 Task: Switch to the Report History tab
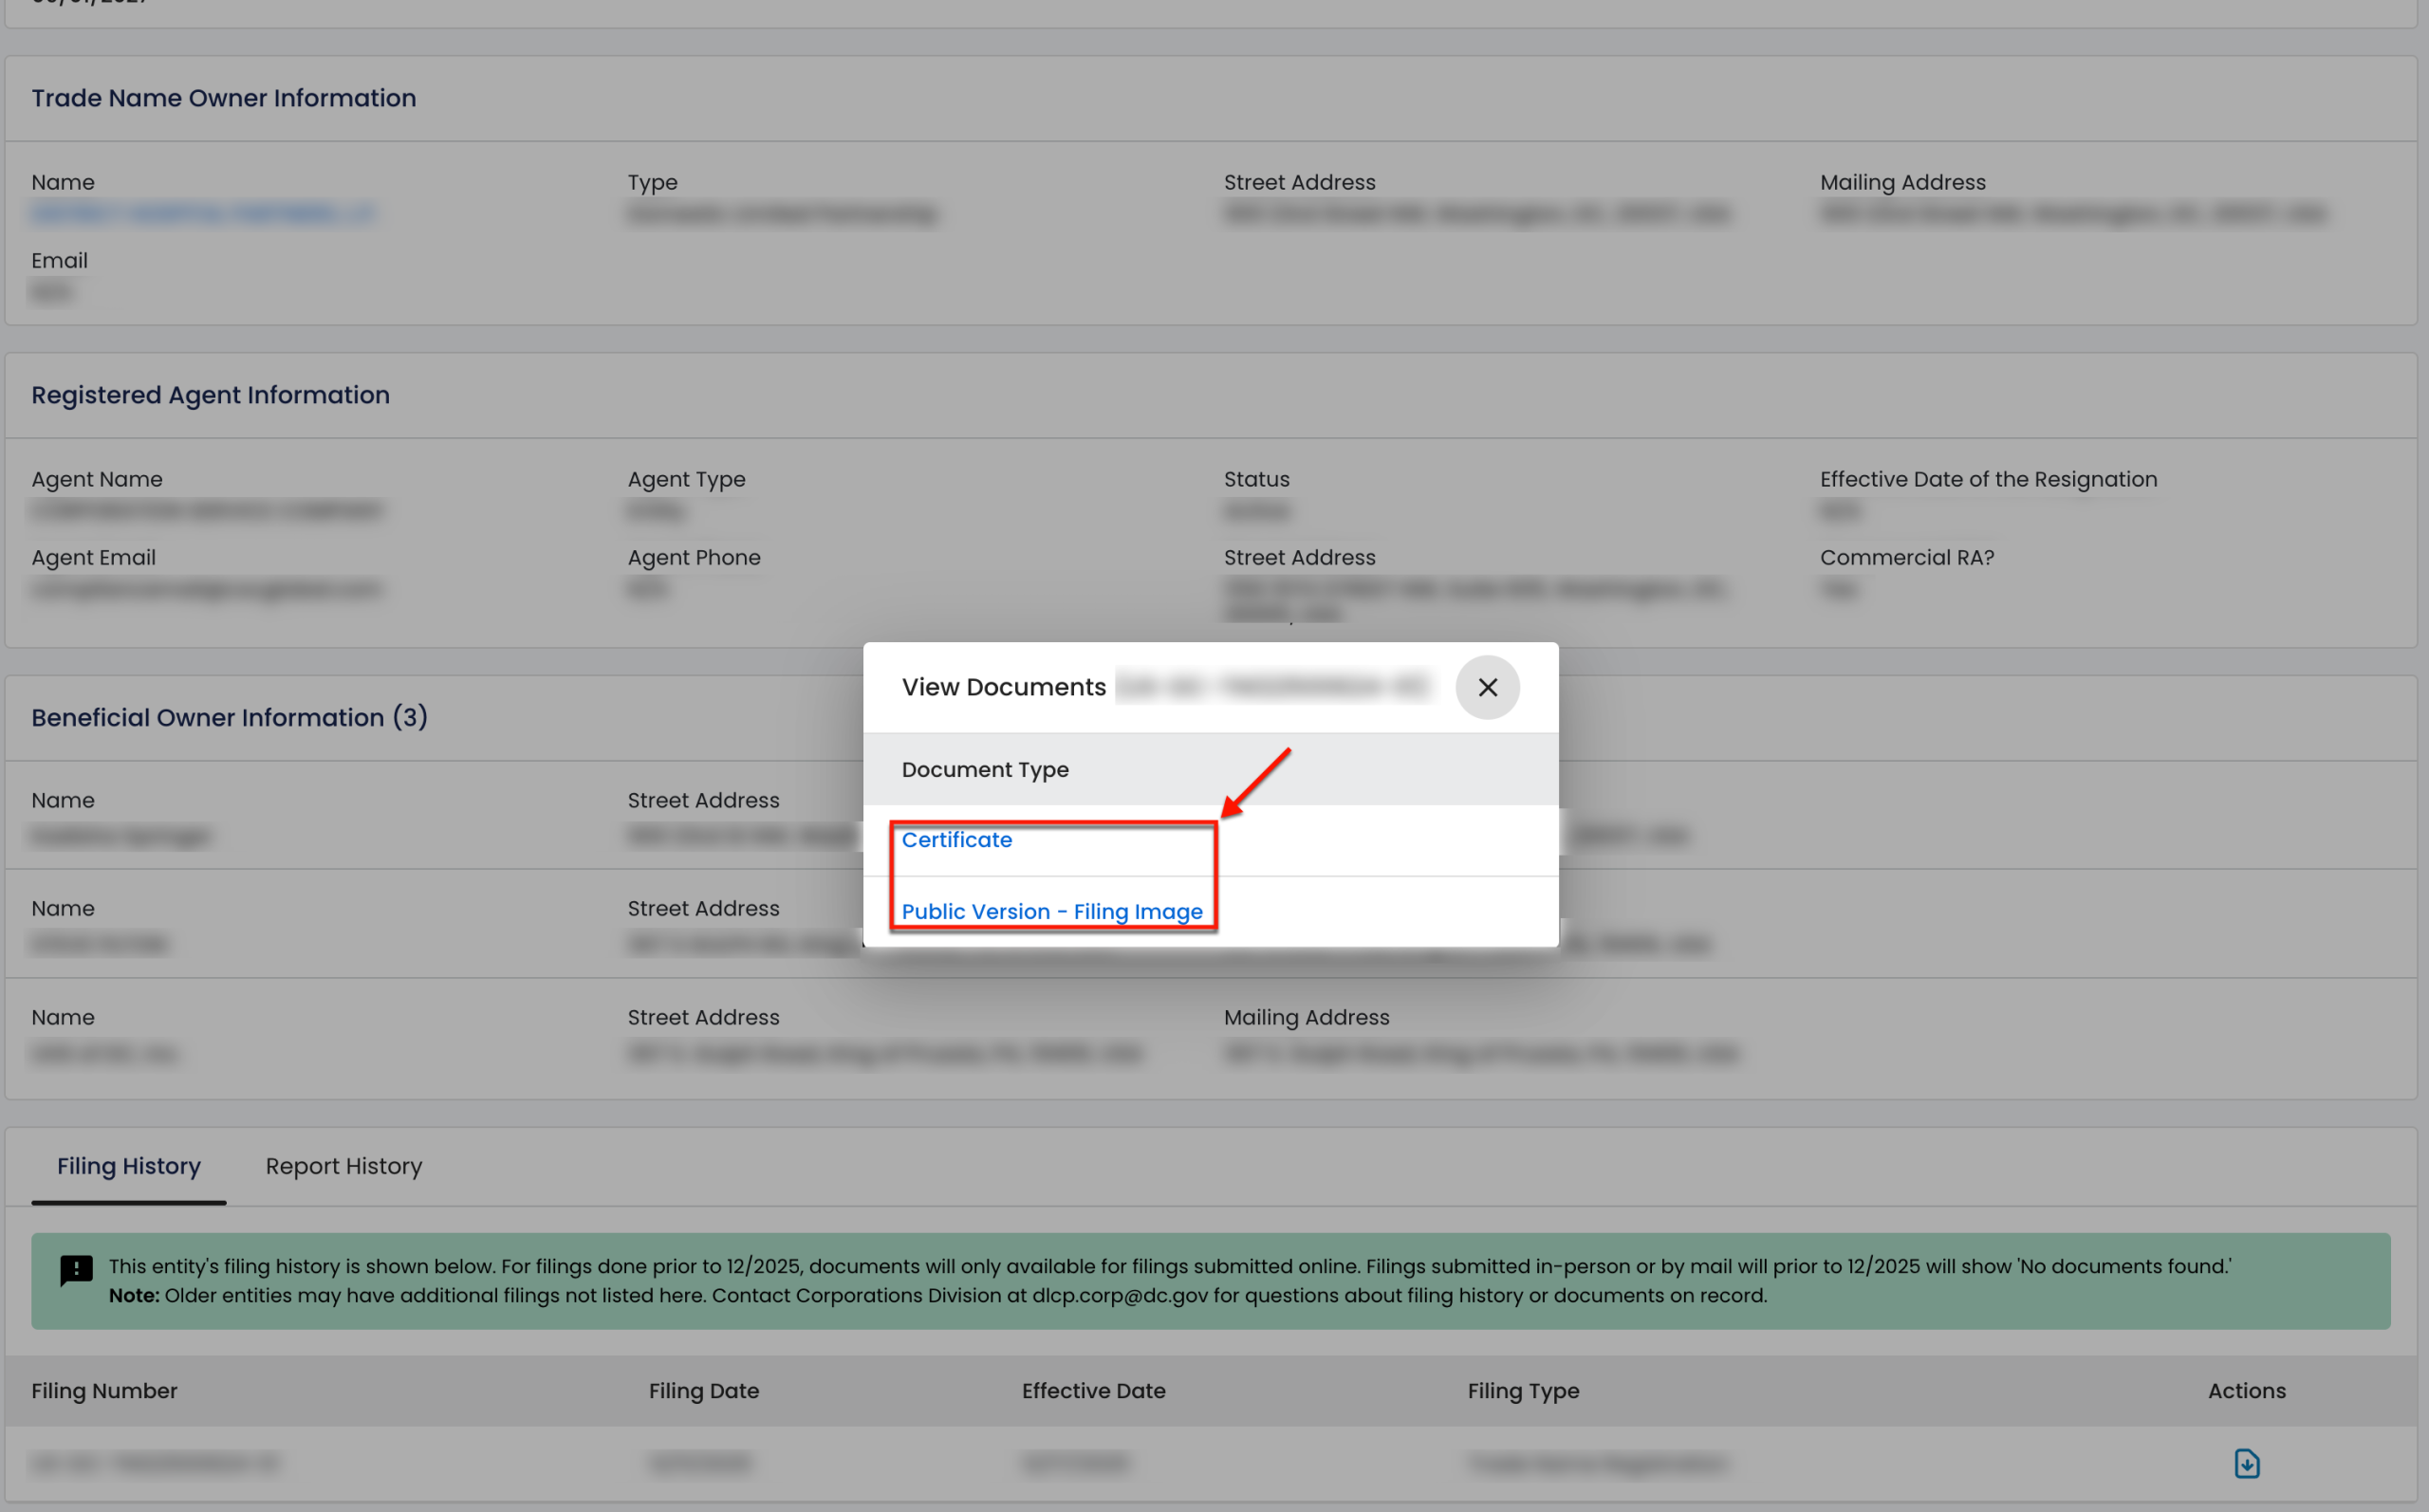[344, 1166]
